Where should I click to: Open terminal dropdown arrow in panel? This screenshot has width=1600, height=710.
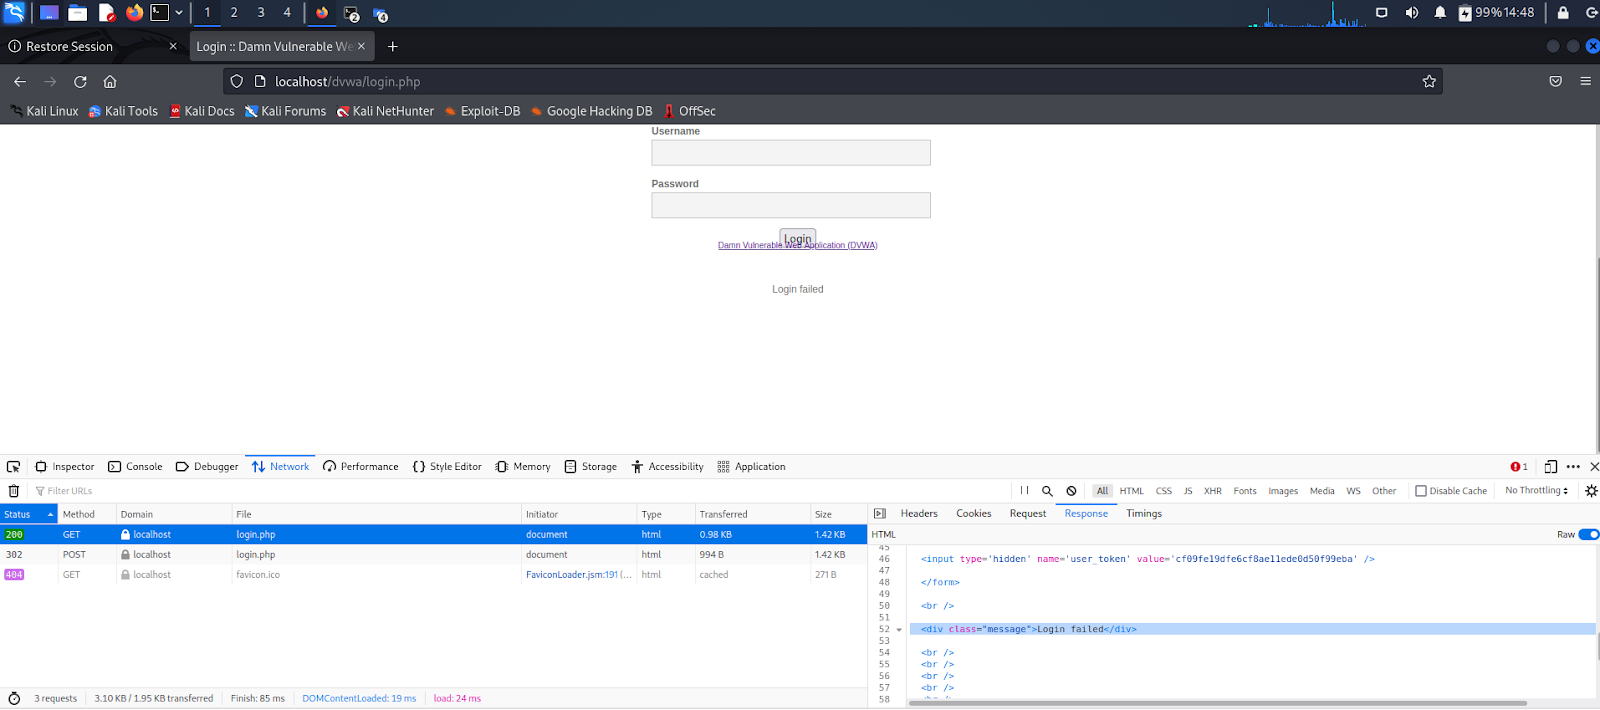coord(179,13)
